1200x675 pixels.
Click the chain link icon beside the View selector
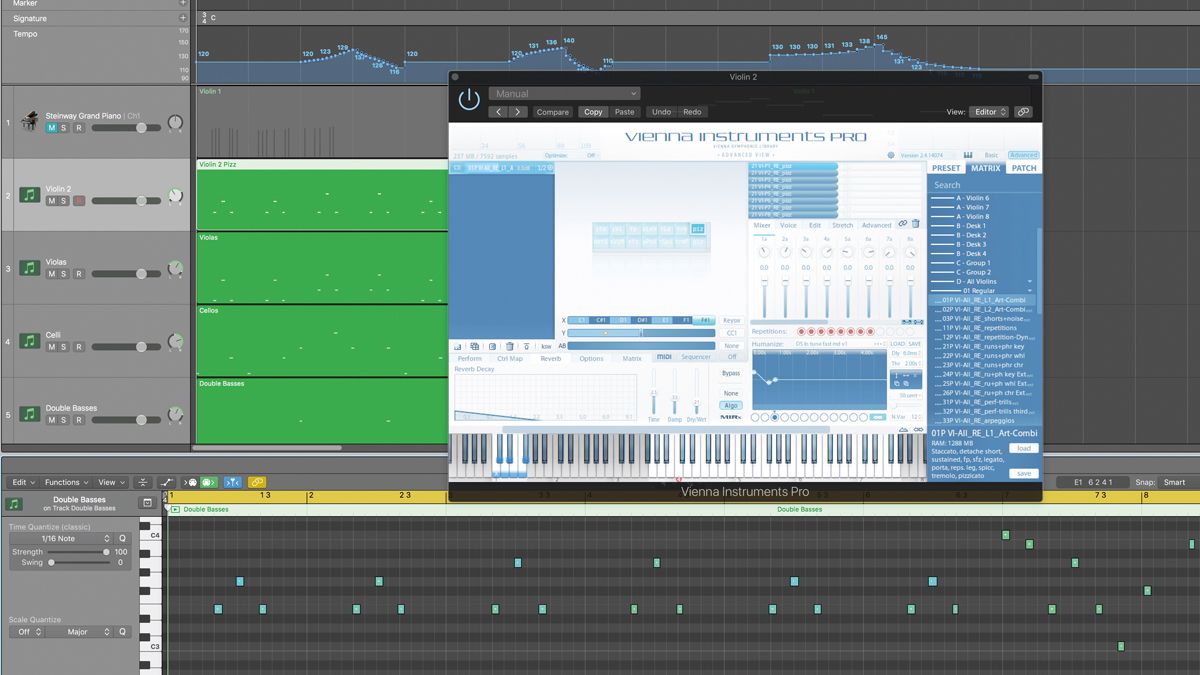point(1023,111)
